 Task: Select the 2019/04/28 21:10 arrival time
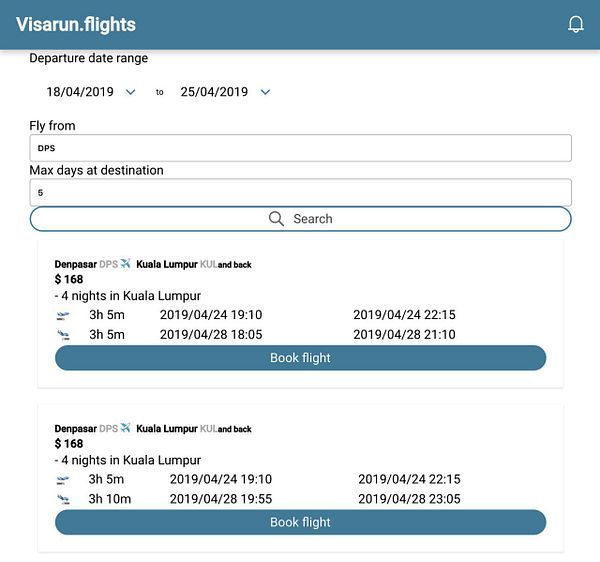pos(405,335)
